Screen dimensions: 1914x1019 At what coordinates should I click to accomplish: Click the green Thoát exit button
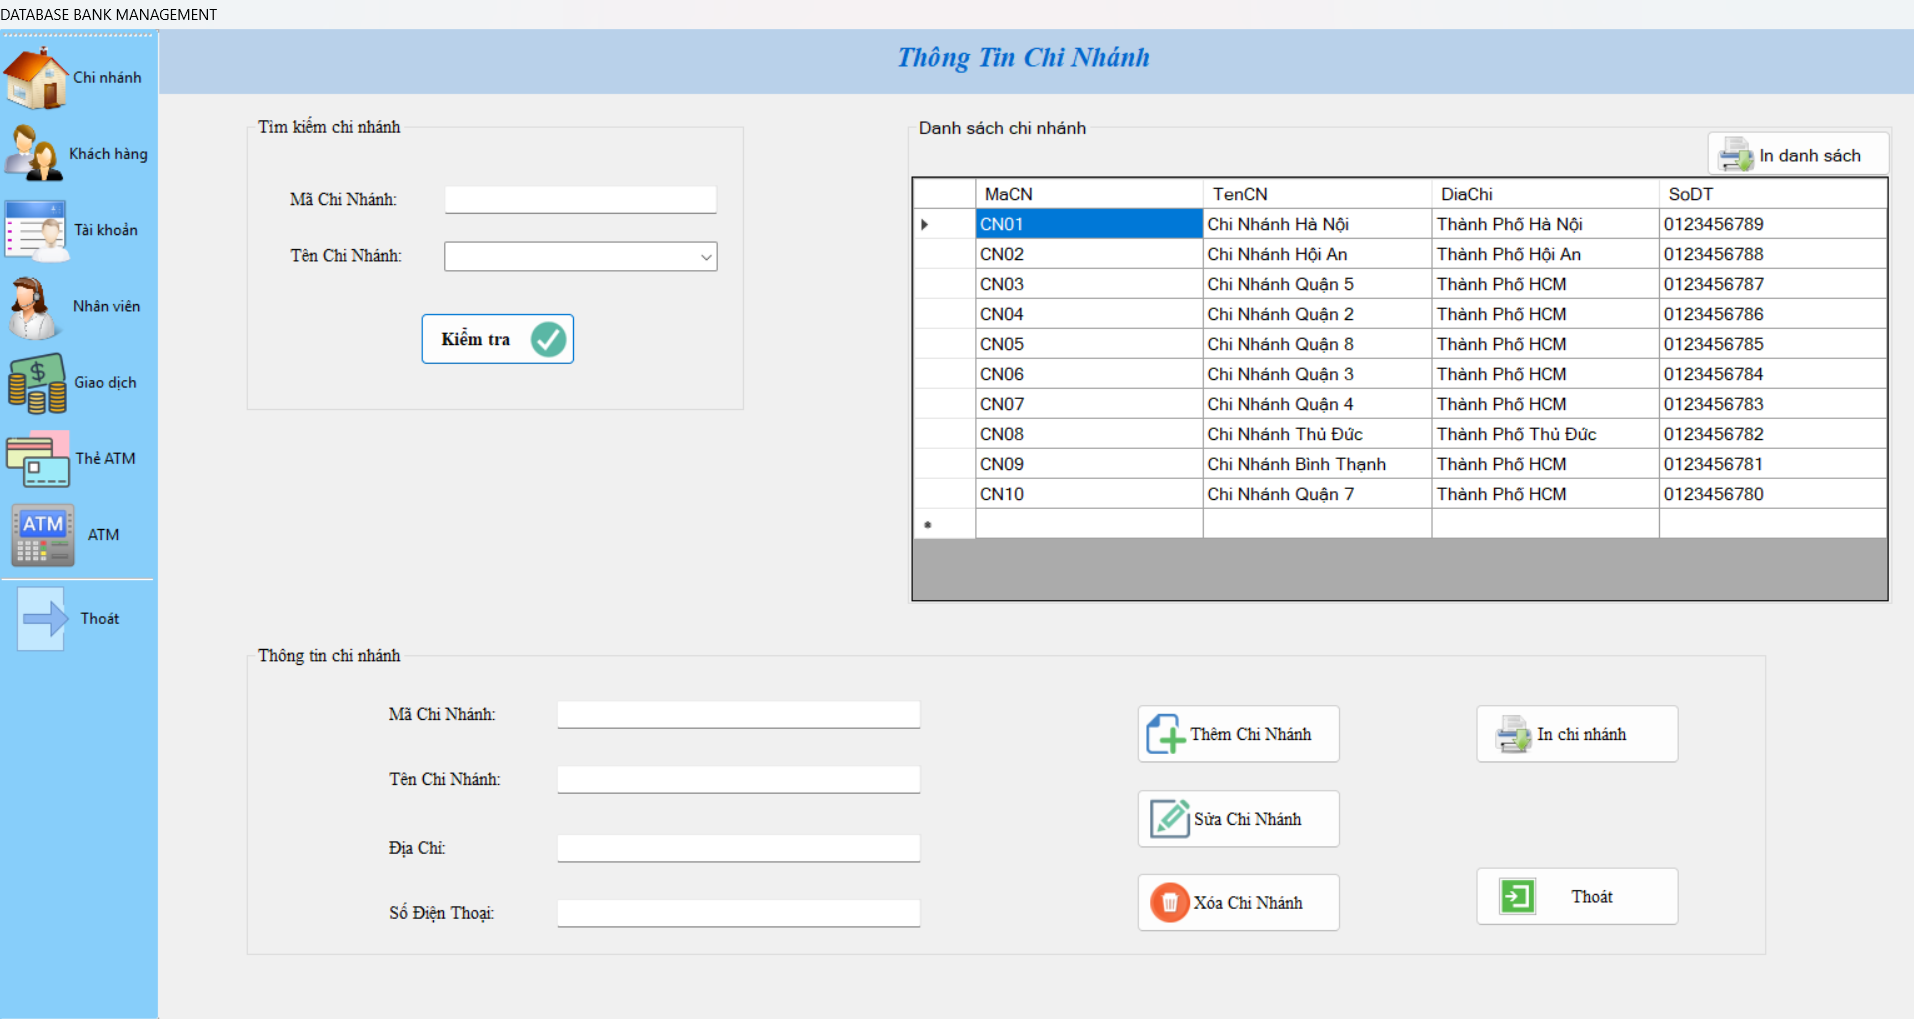coord(1577,897)
